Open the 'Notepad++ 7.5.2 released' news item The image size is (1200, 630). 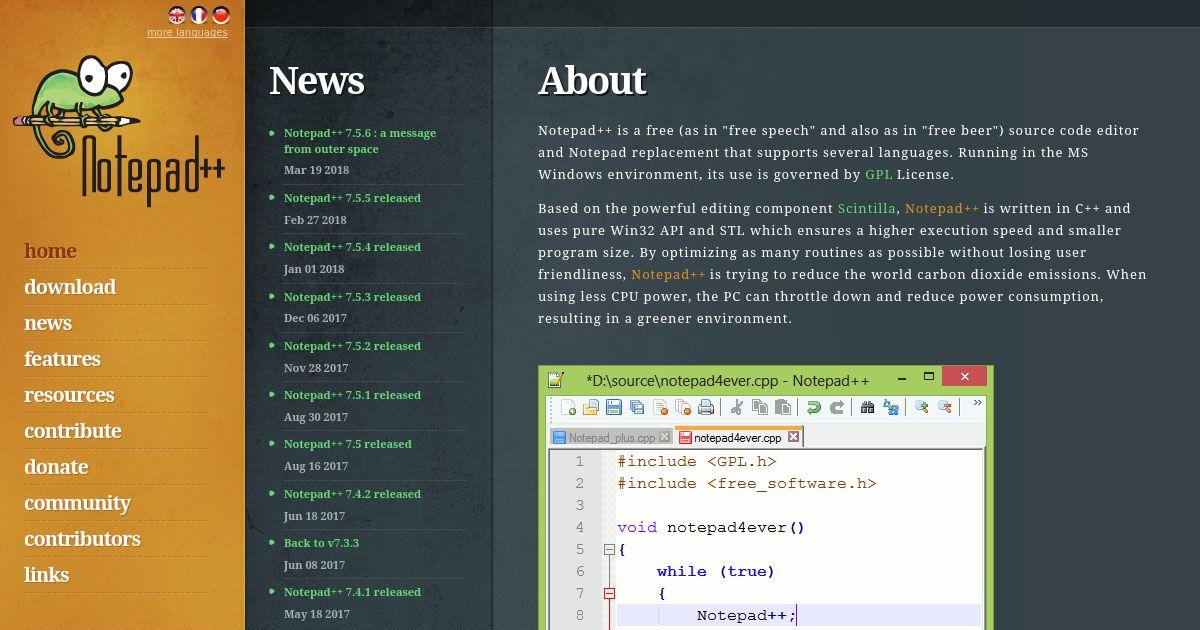(352, 346)
